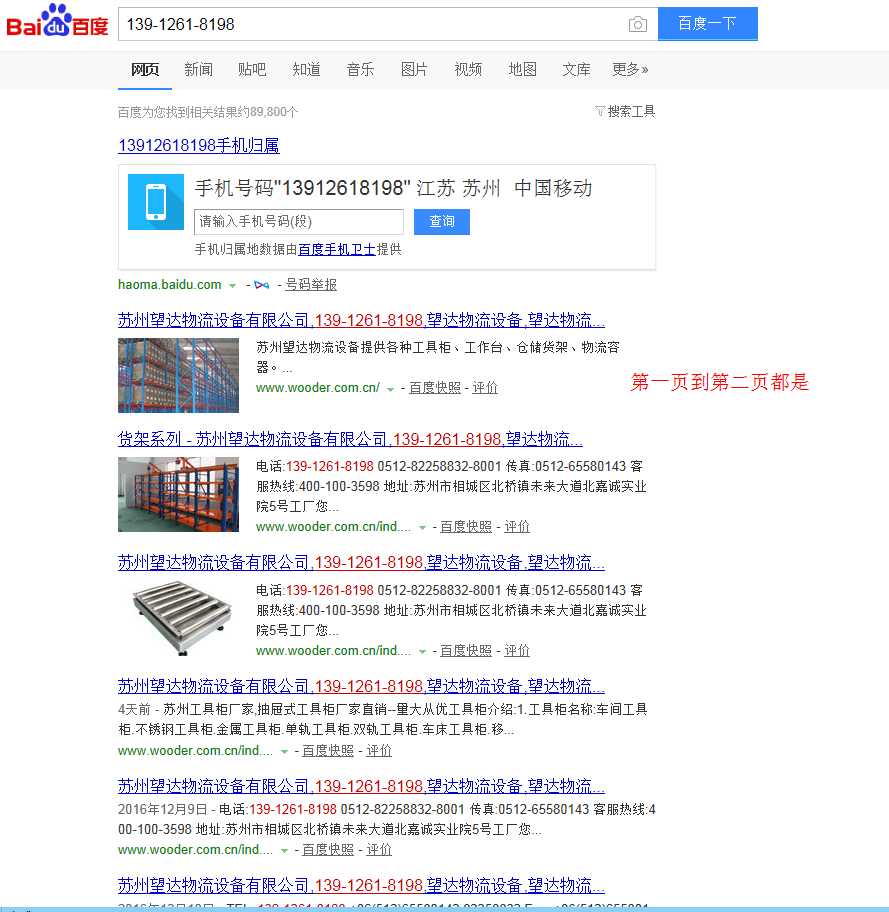Screen dimensions: 889x912
Task: Expand dropdown arrow next to haoma.baidu.com
Action: 233,286
